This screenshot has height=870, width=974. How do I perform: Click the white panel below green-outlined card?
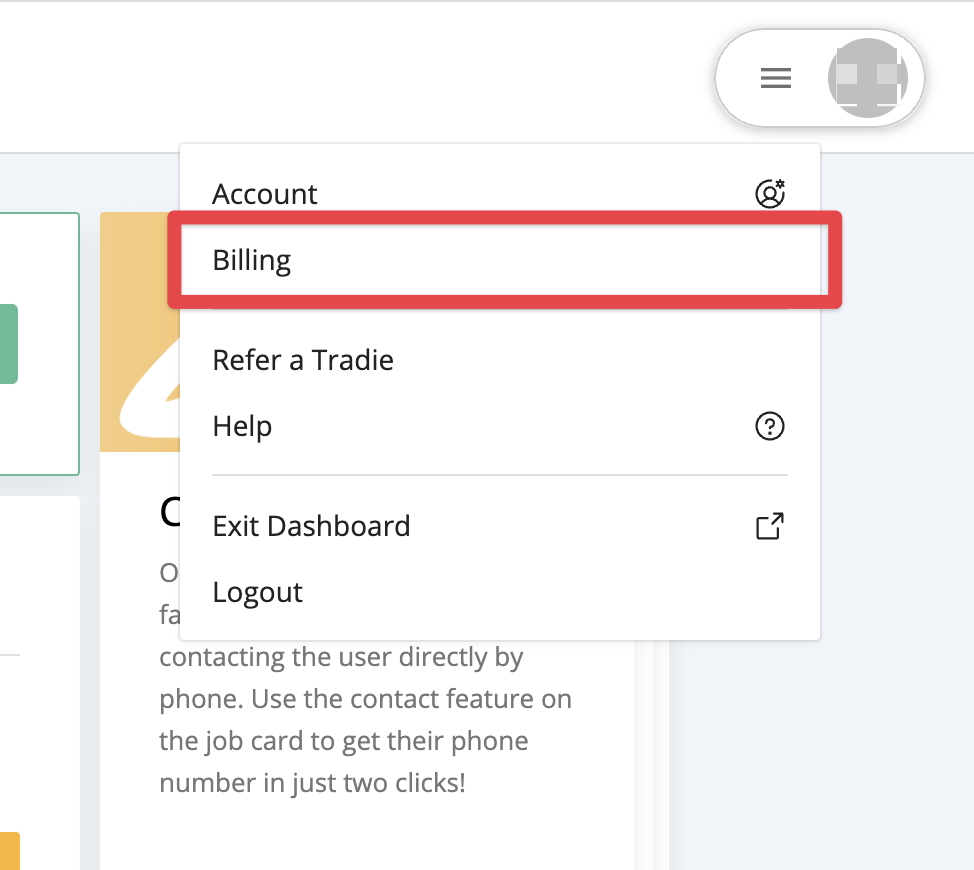(x=40, y=700)
